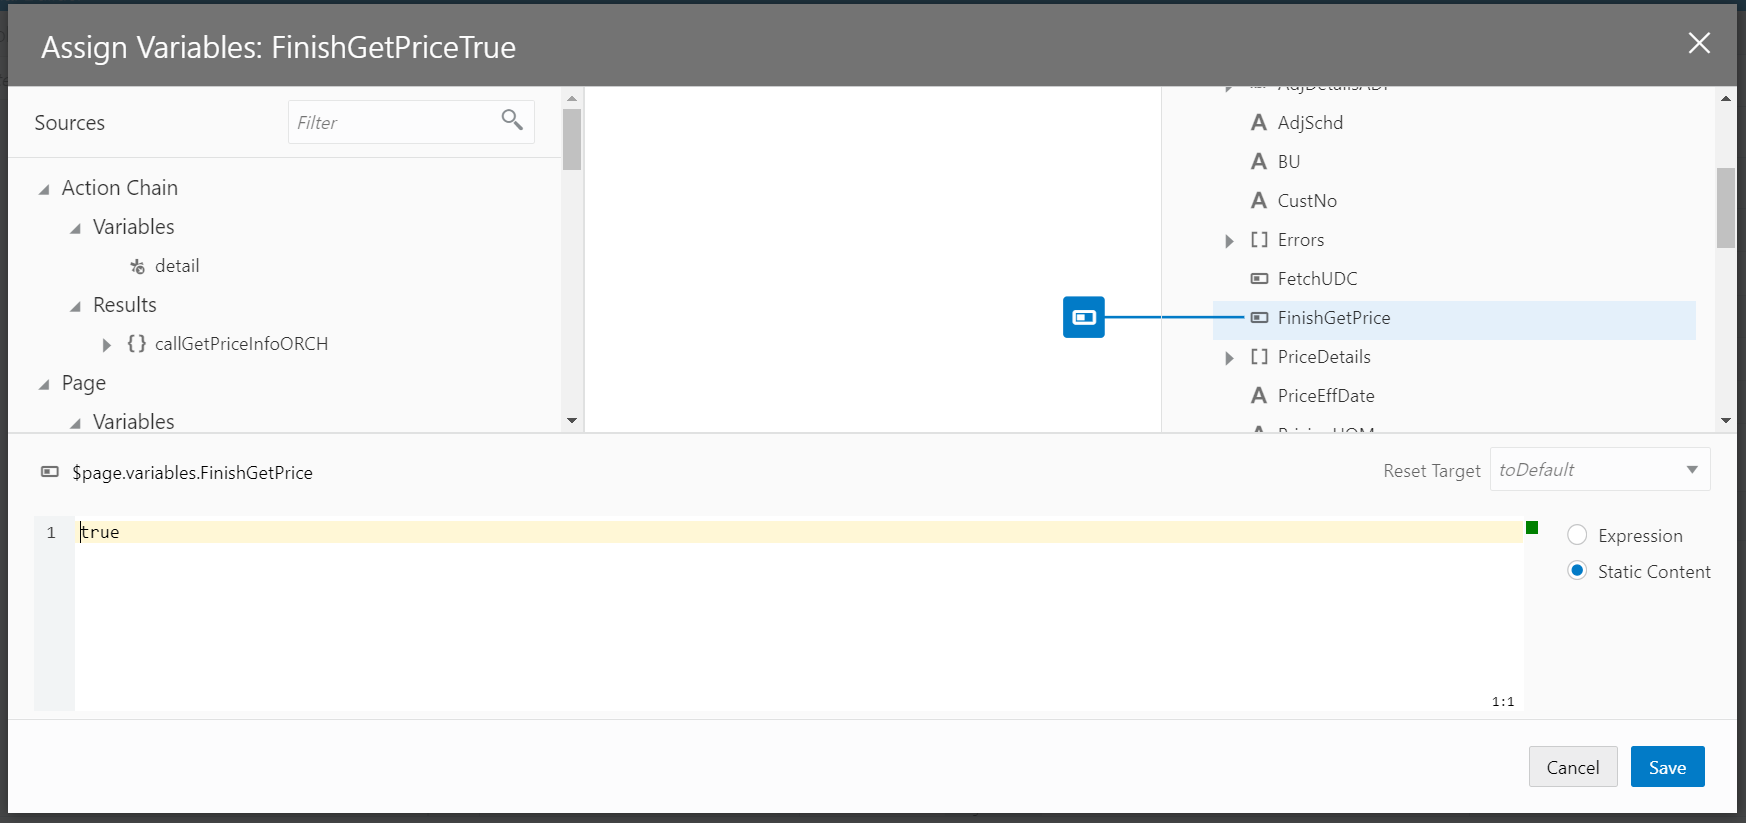Select the Expression radio button
The width and height of the screenshot is (1746, 823).
[1577, 535]
